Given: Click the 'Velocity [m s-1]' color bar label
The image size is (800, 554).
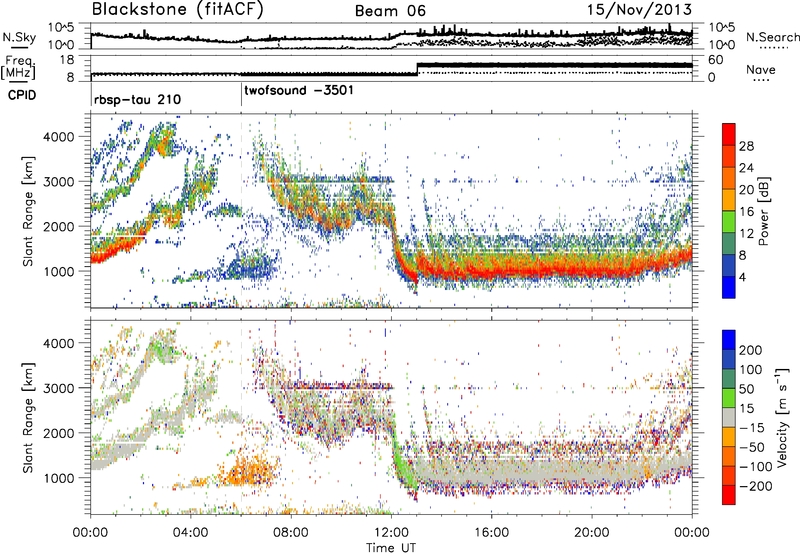Looking at the screenshot, I should pos(783,418).
